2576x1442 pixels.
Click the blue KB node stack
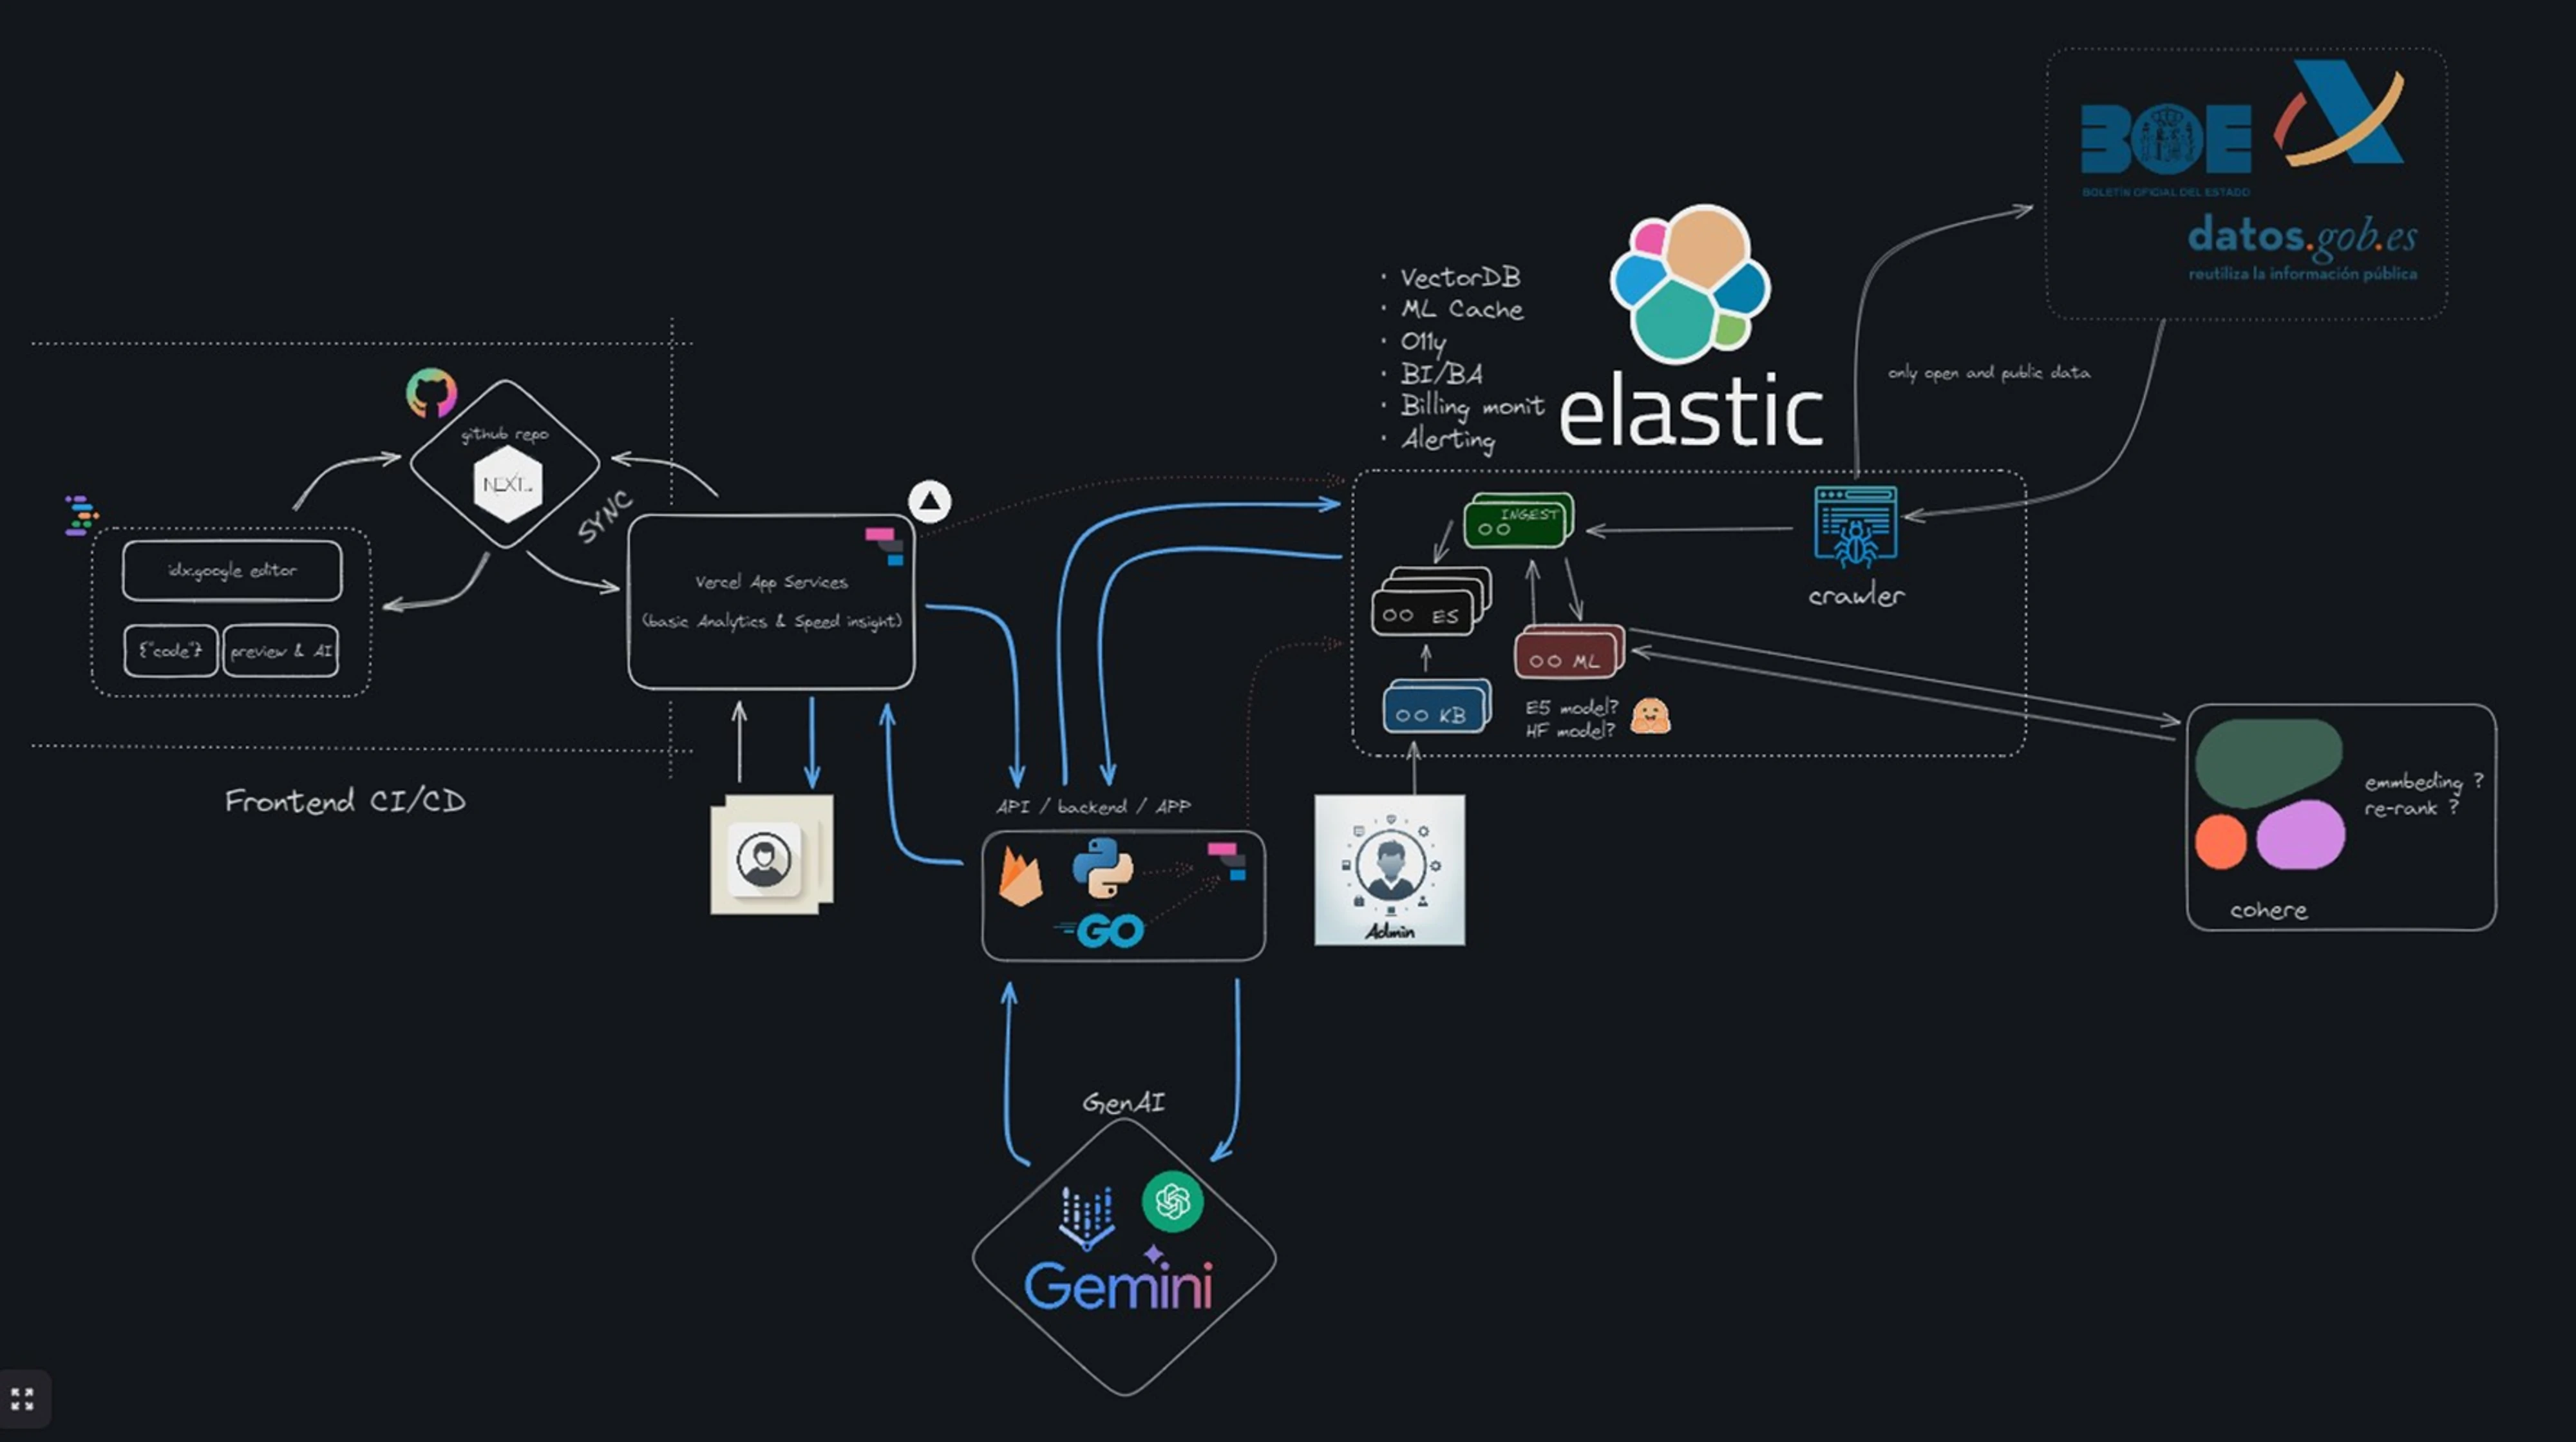1437,706
